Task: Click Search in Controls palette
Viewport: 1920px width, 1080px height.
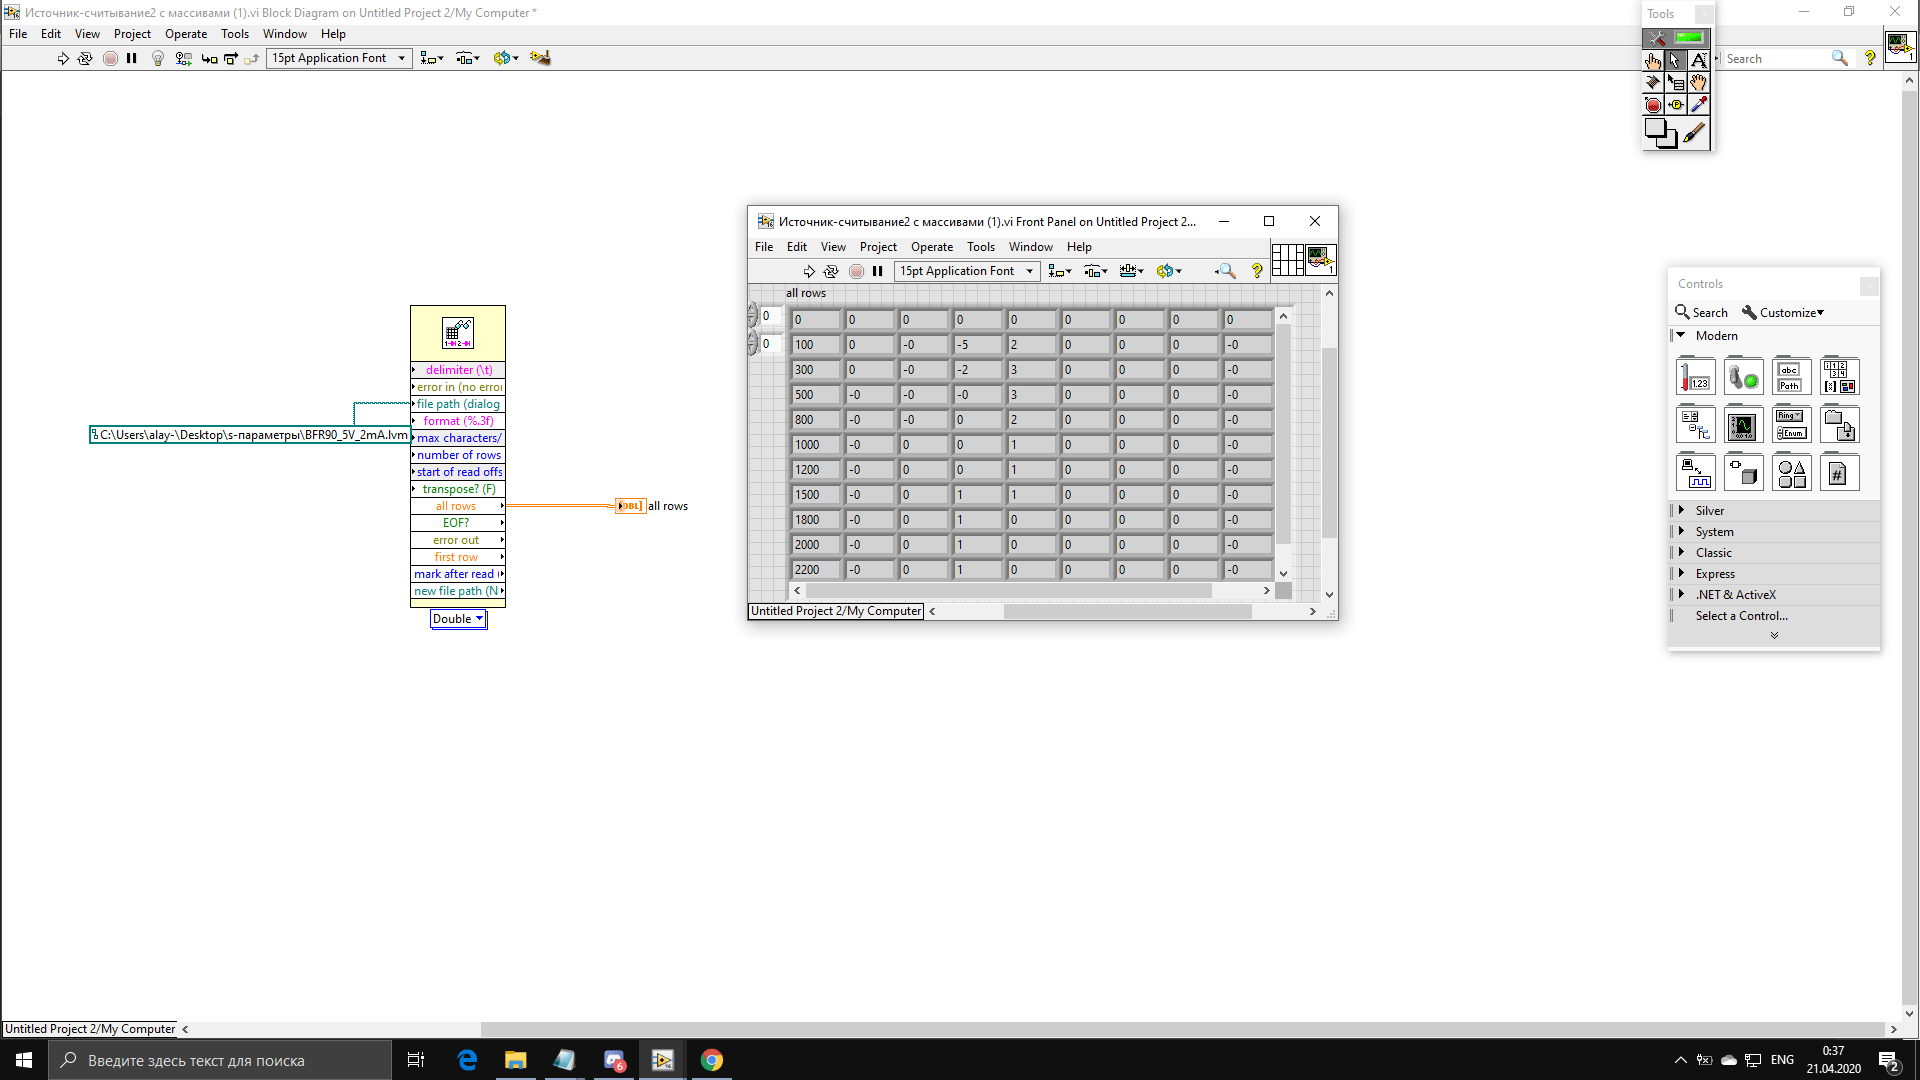Action: (1701, 313)
